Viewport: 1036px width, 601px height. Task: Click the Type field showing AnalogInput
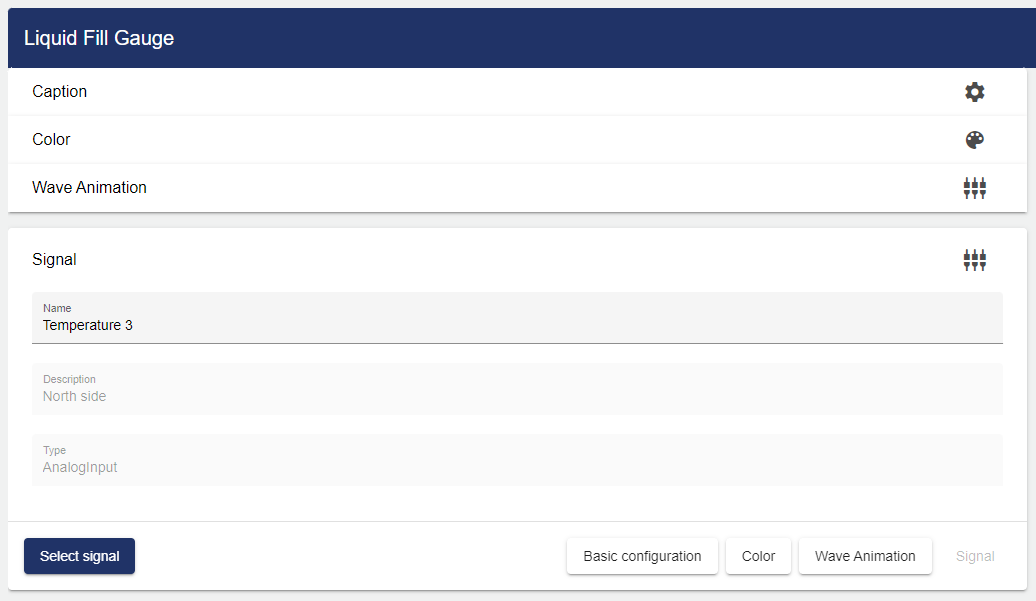517,467
